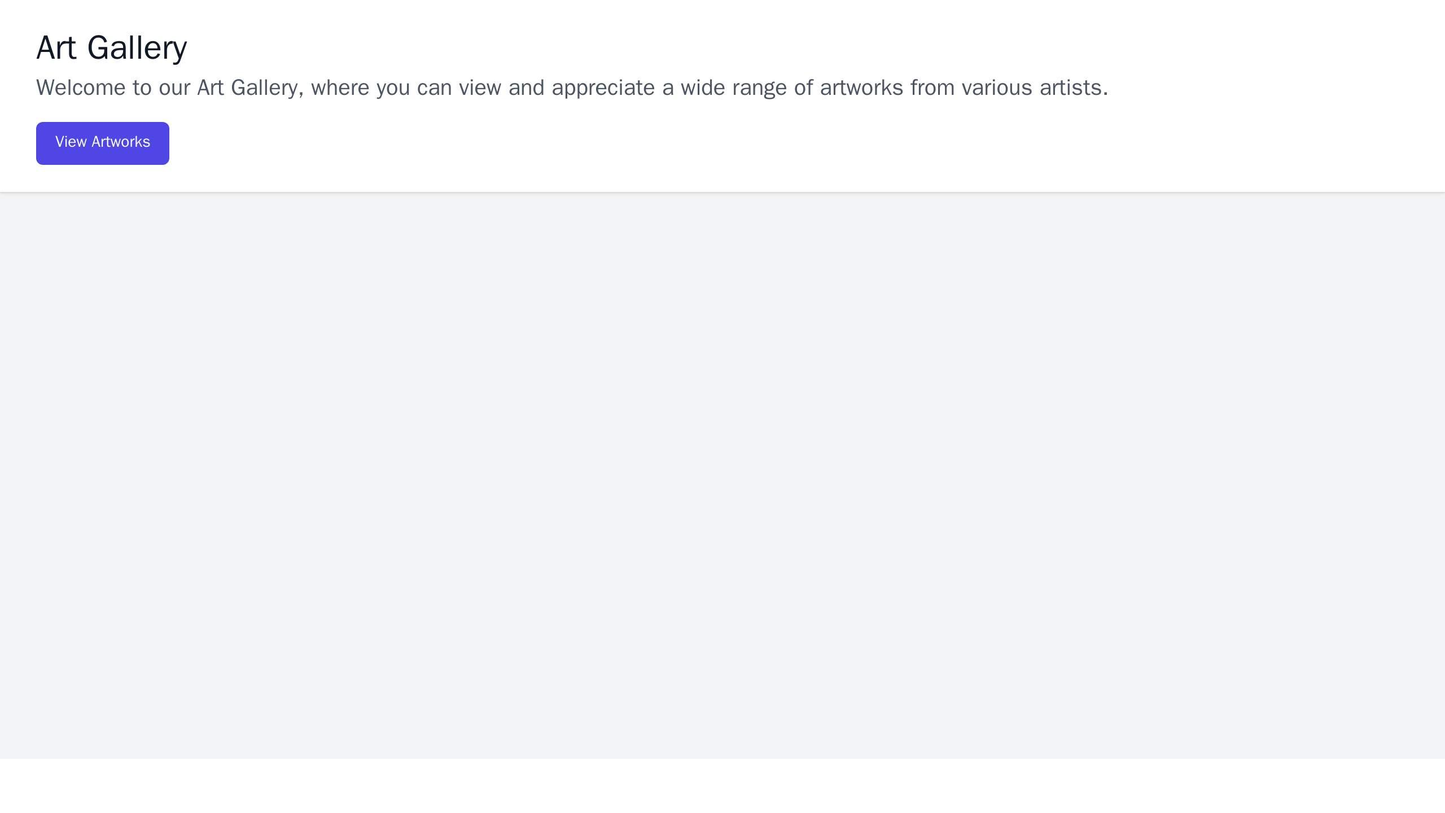This screenshot has width=1445, height=813.
Task: Click the white footer strip
Action: 720,785
